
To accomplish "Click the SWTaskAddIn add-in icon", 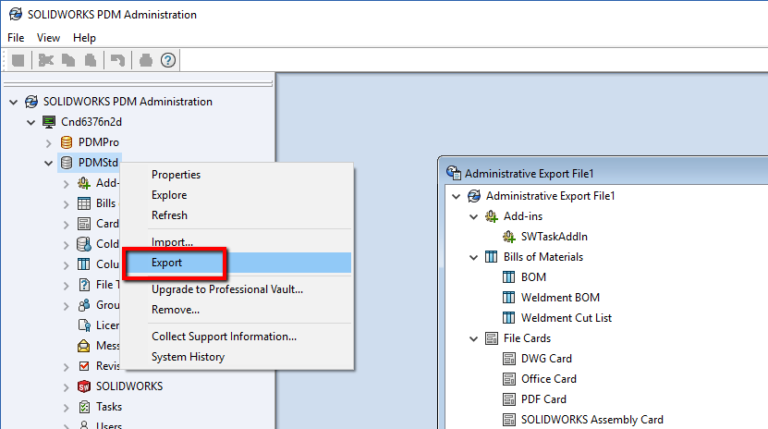I will point(509,236).
